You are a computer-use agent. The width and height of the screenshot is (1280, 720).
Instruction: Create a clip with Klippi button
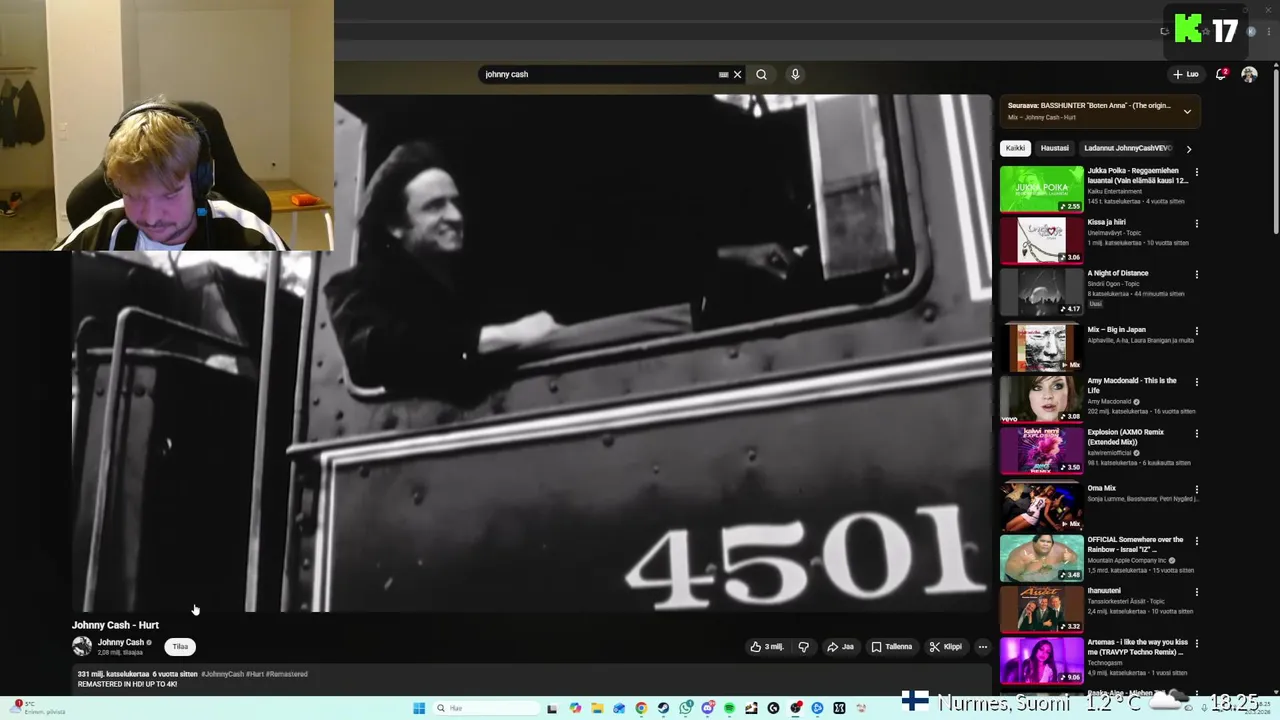point(946,647)
